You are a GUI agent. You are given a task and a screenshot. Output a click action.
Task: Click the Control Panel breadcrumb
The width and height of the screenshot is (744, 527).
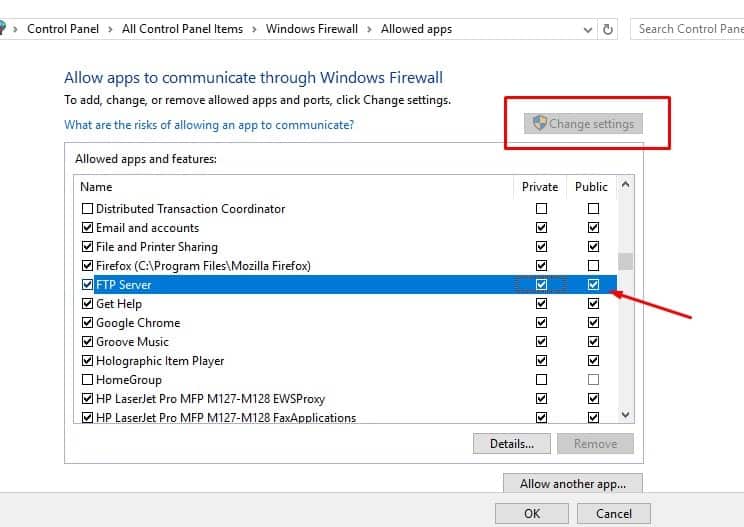click(63, 29)
